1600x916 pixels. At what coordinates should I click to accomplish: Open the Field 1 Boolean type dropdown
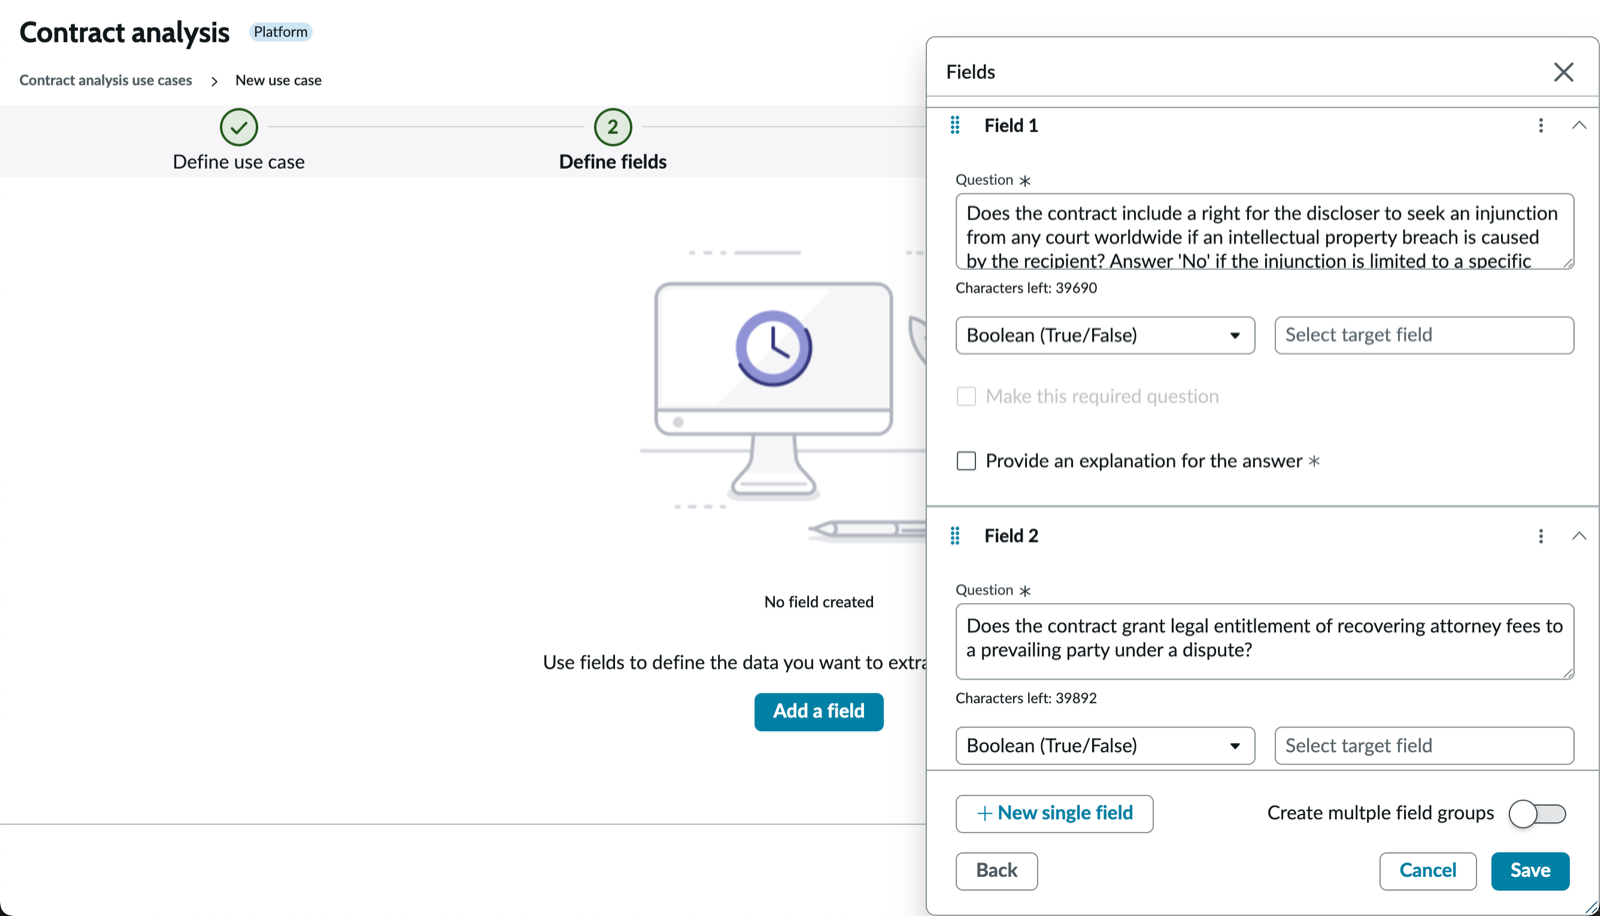point(1105,335)
